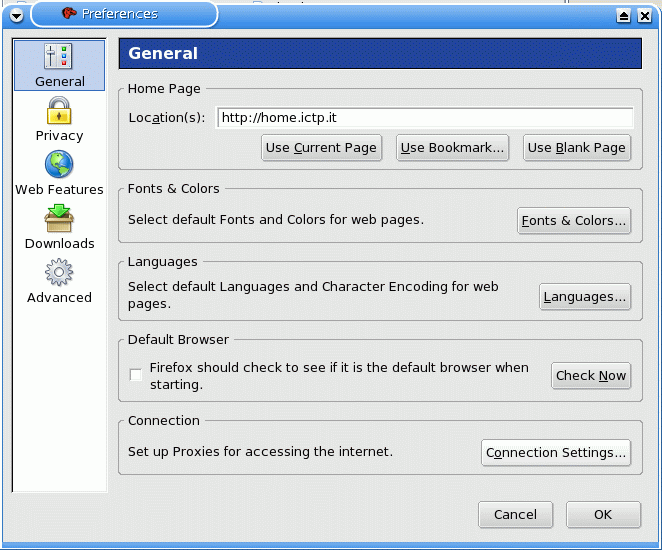Set home page with Use Blank Page
The width and height of the screenshot is (662, 550).
[576, 148]
